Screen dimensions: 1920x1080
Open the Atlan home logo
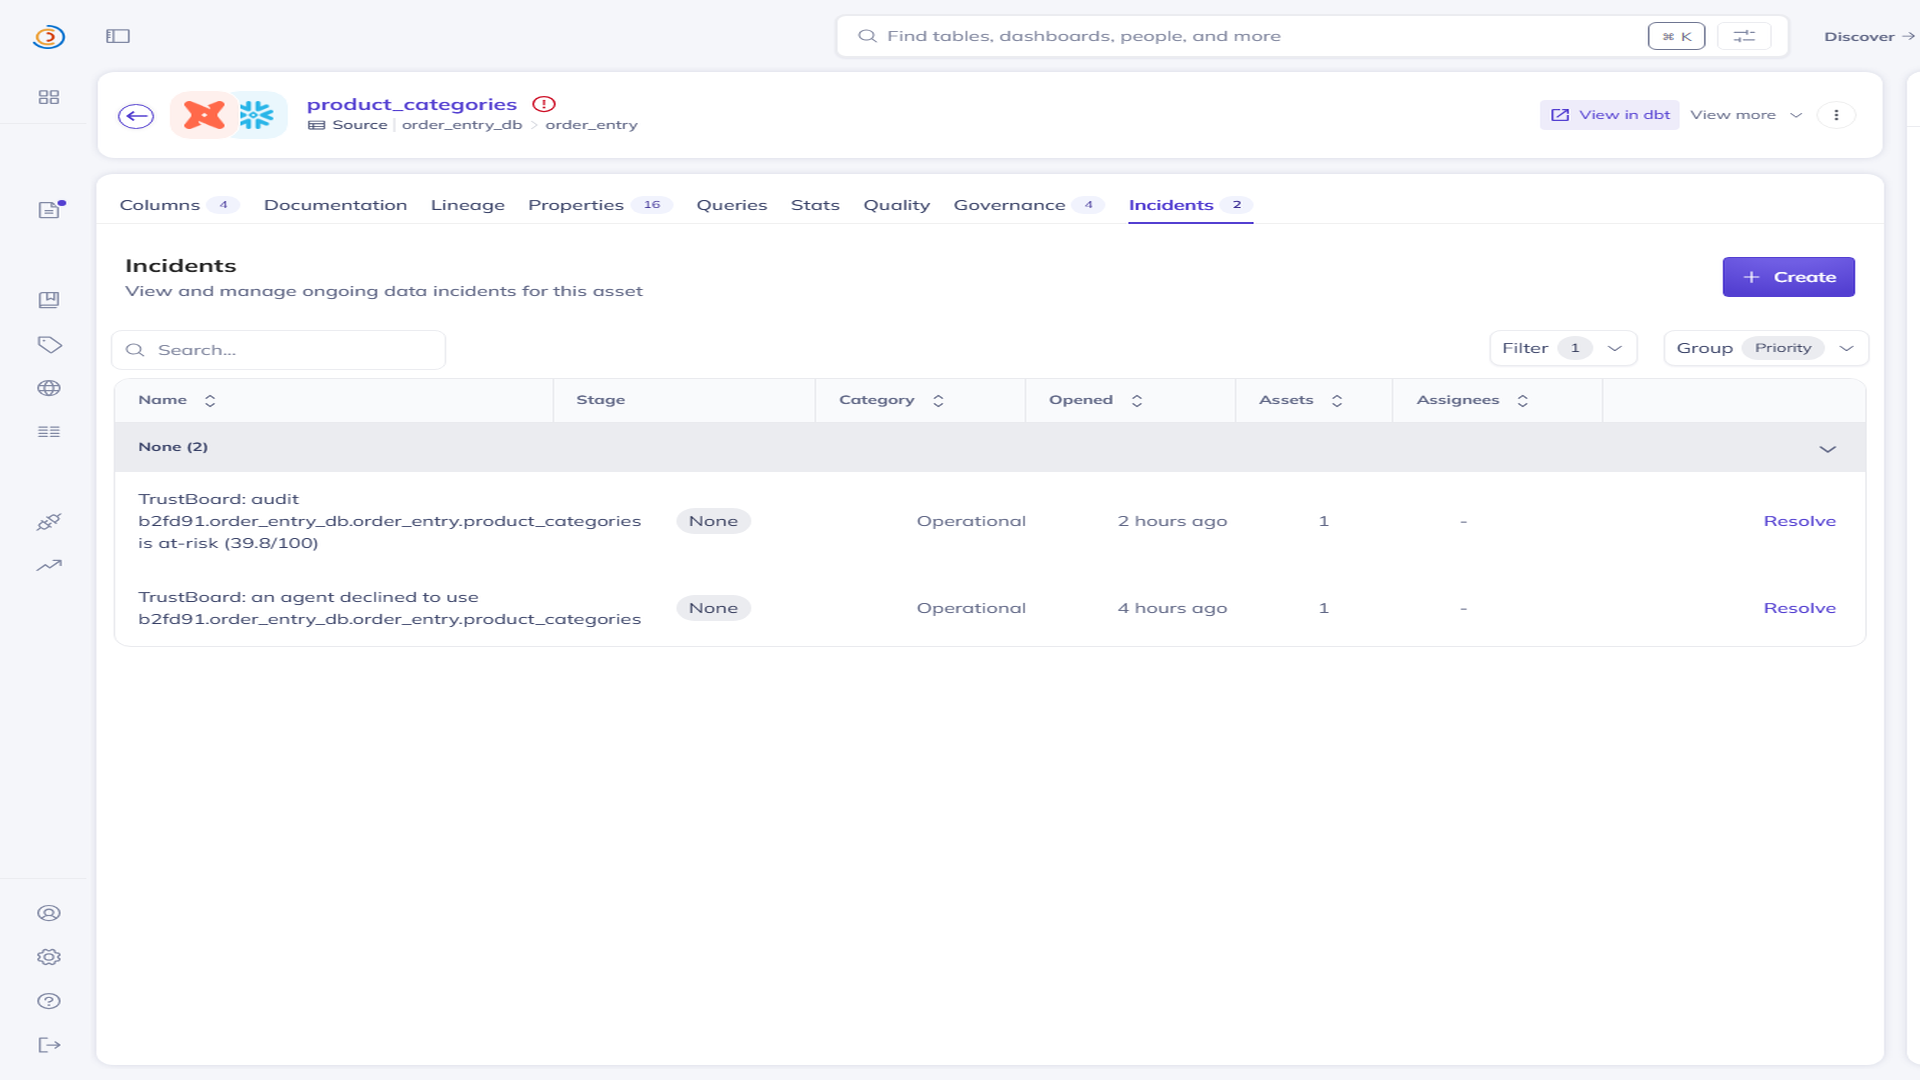point(48,37)
